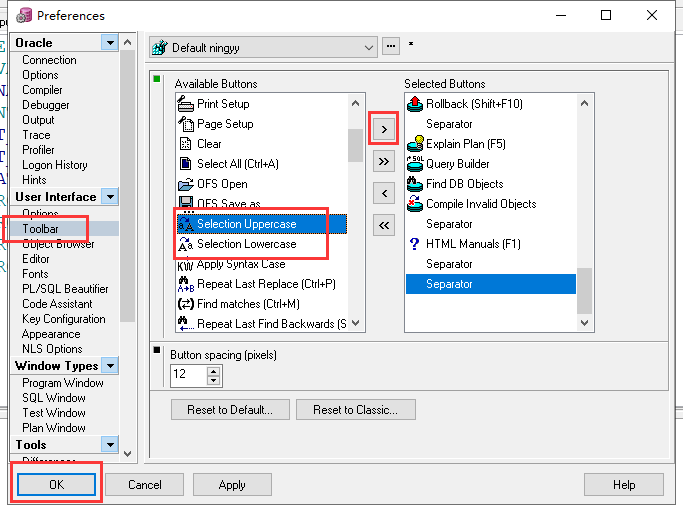Click Available Buttons list scroll-down arrow
Viewport: 683px width, 512px height.
point(355,323)
